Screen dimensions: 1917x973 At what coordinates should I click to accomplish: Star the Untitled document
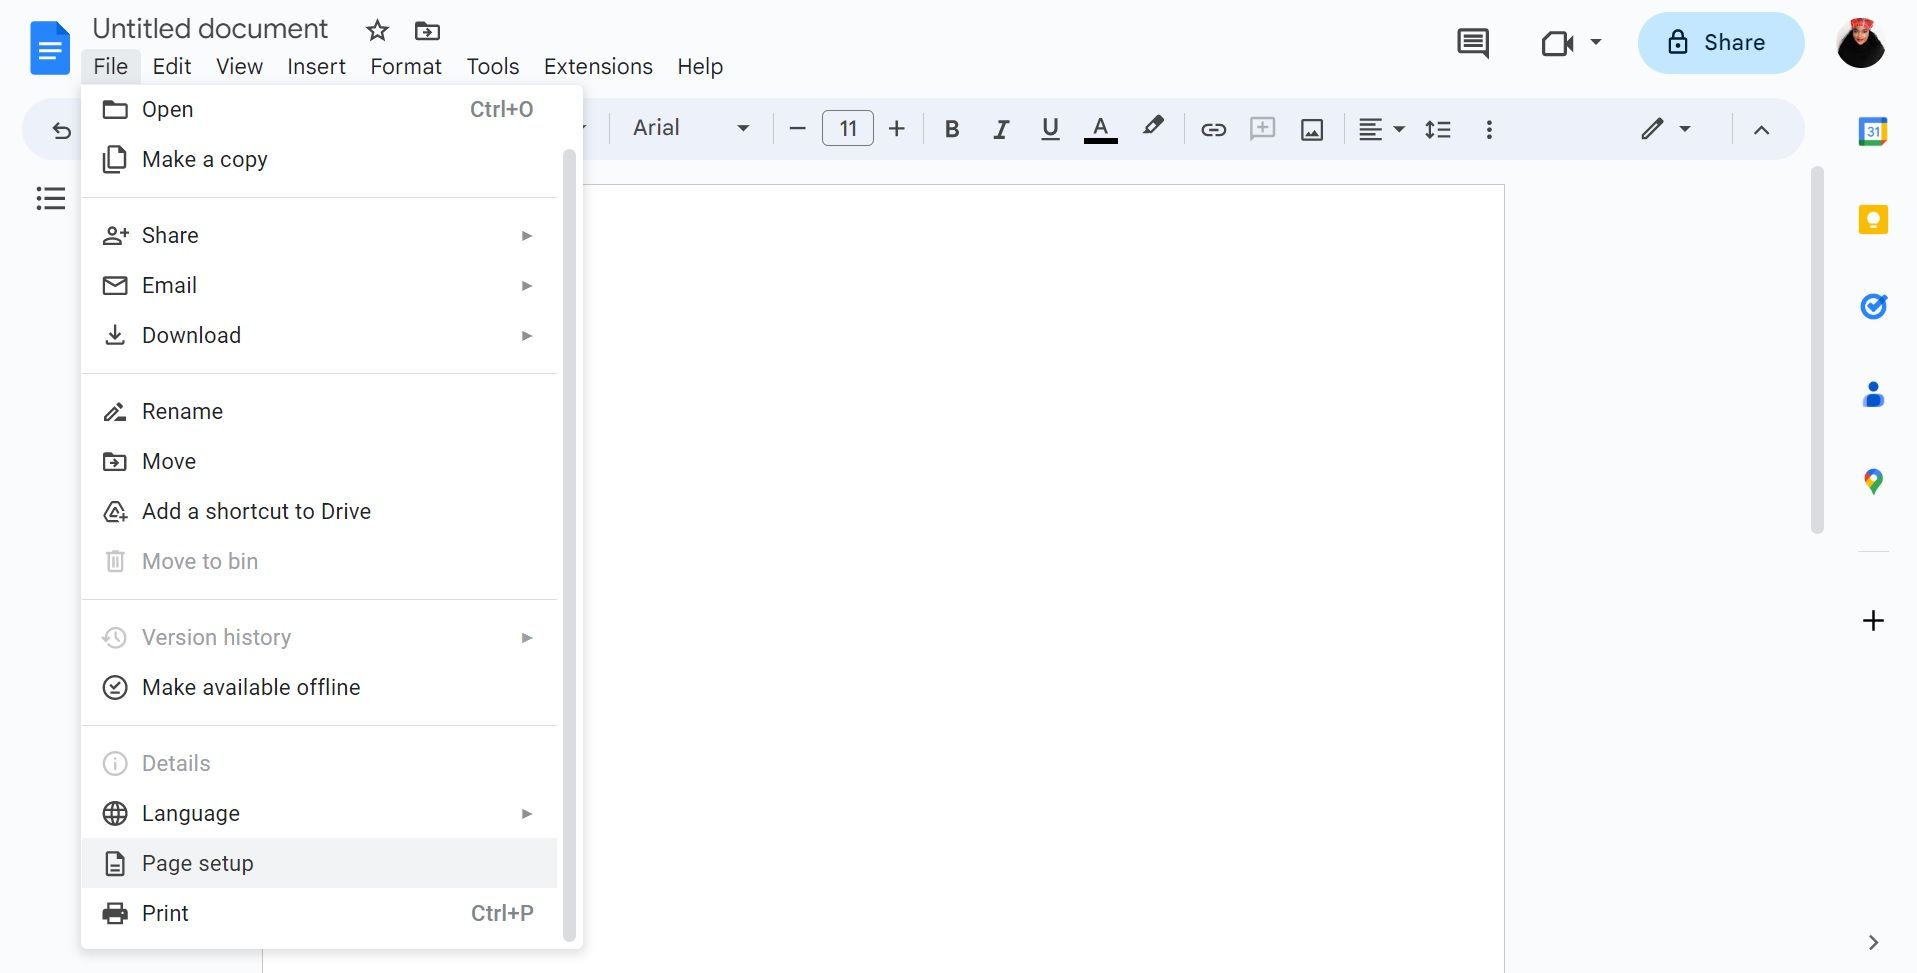pyautogui.click(x=377, y=30)
